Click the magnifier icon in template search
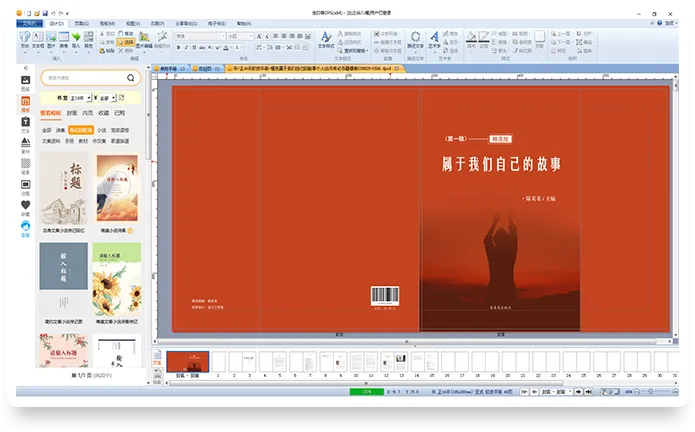Screen dimensions: 695x432 pos(131,78)
